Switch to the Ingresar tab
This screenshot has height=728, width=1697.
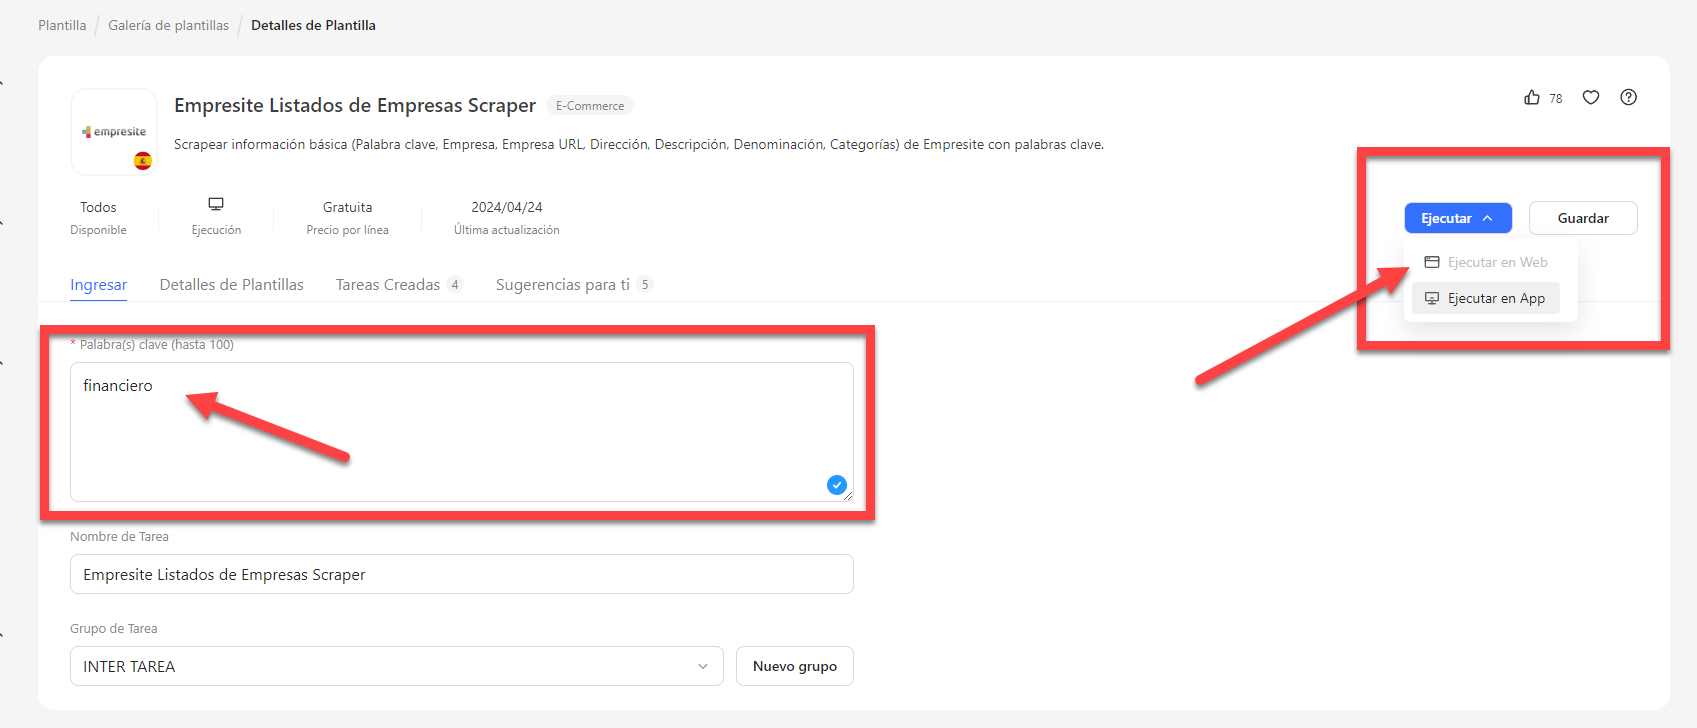click(x=99, y=285)
